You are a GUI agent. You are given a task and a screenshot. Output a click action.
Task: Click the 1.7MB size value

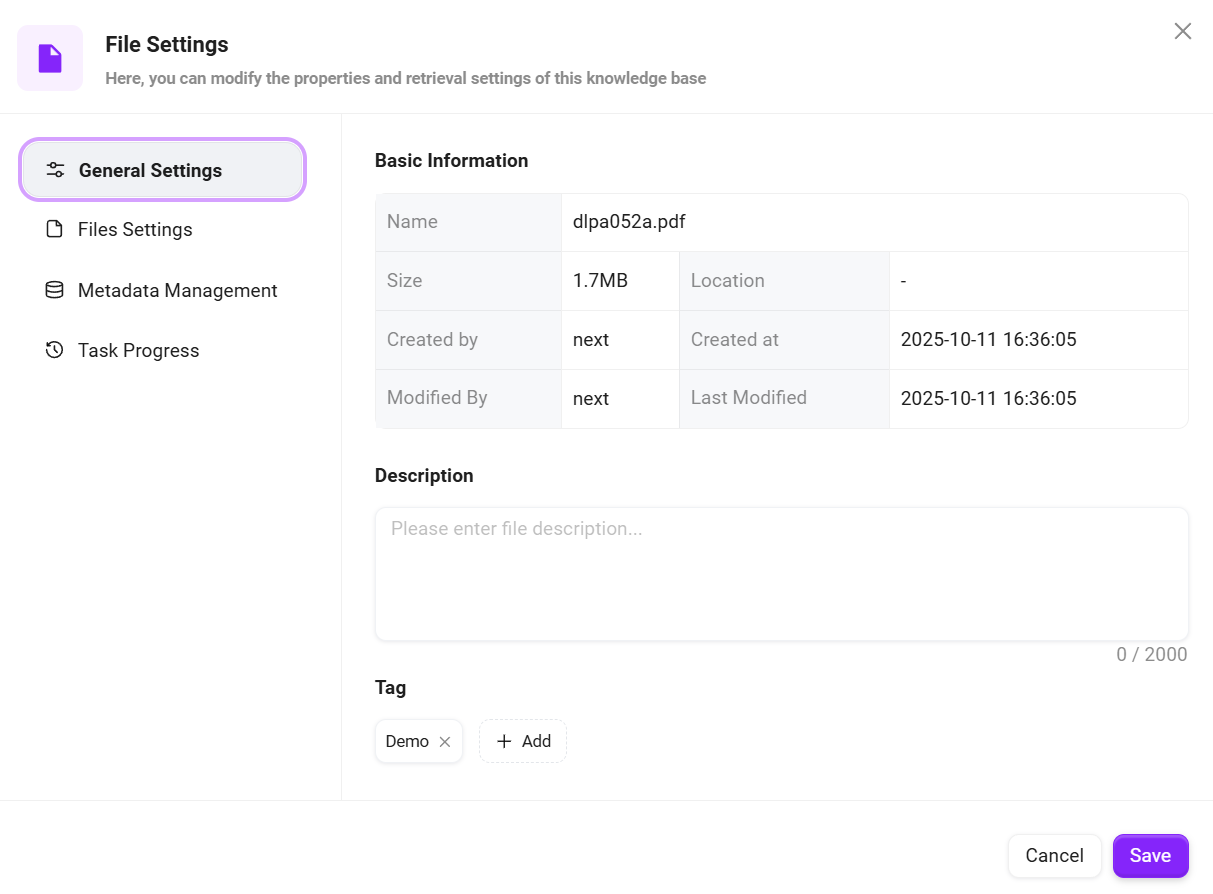[x=600, y=281]
